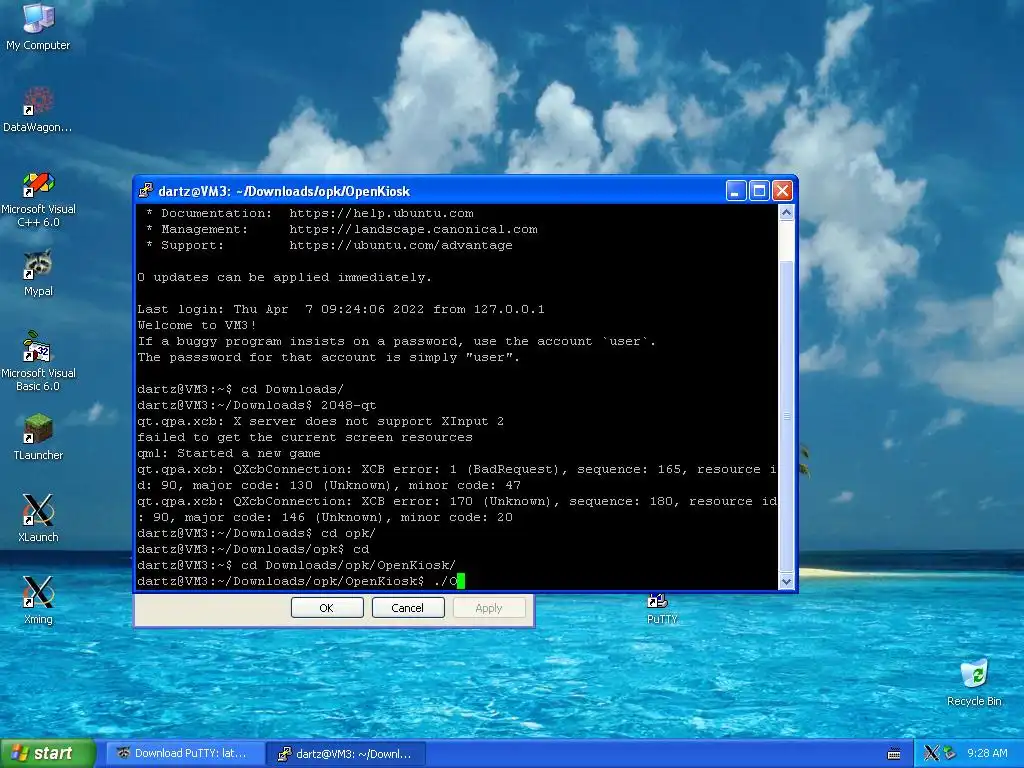Open the My Computer desktop icon
Viewport: 1024px width, 768px height.
(38, 26)
